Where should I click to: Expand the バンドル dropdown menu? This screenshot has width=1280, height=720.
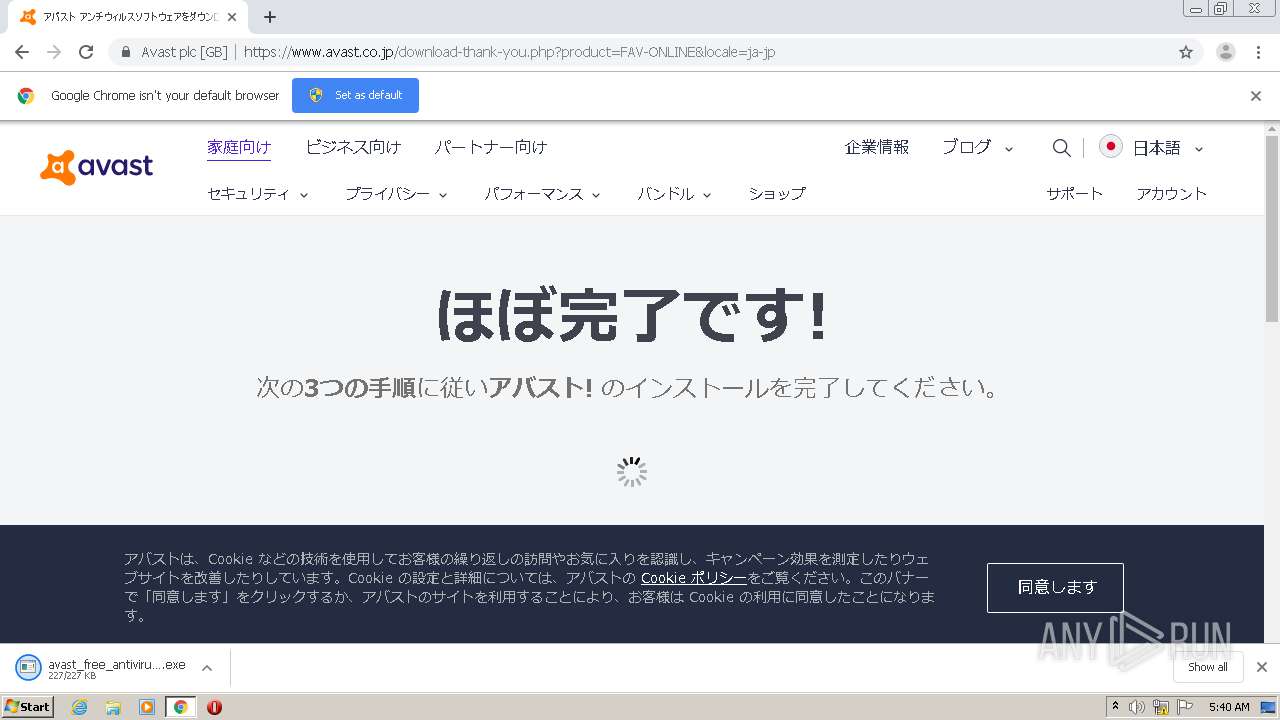pos(674,194)
